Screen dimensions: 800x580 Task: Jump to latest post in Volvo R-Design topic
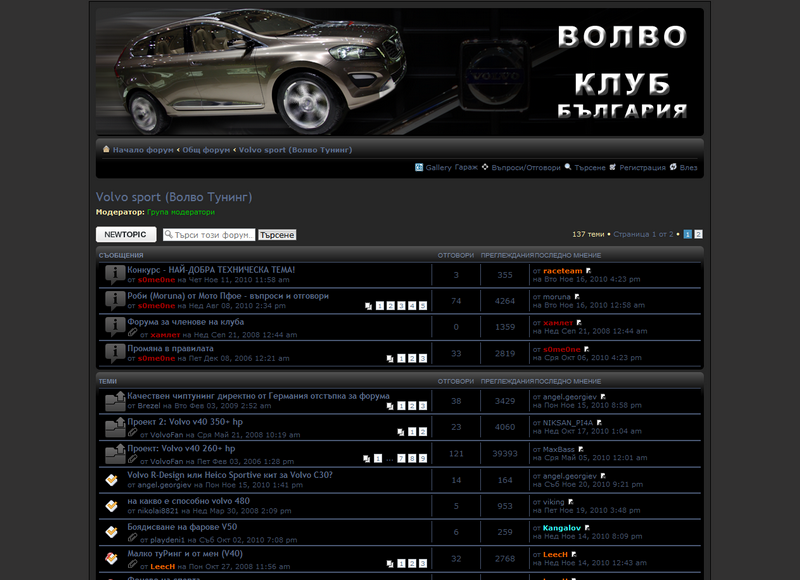[x=603, y=476]
